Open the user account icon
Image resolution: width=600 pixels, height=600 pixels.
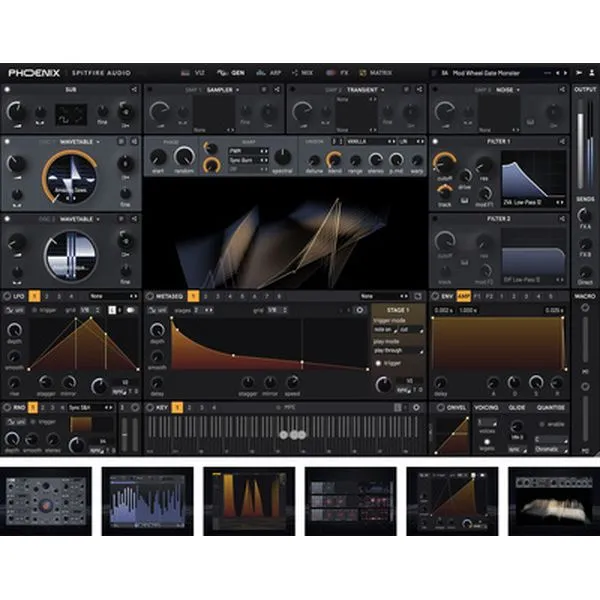coord(592,73)
